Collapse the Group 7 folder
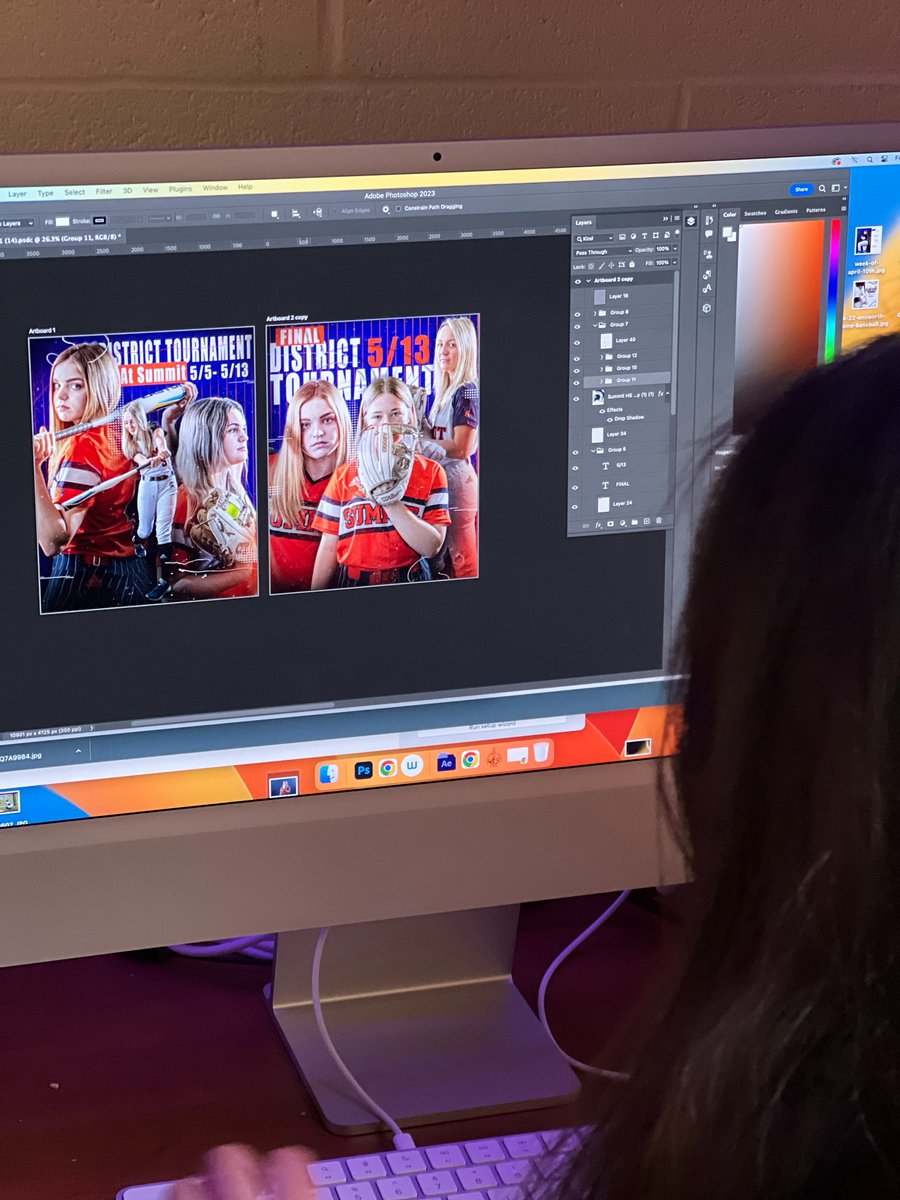The image size is (900, 1200). pyautogui.click(x=595, y=325)
